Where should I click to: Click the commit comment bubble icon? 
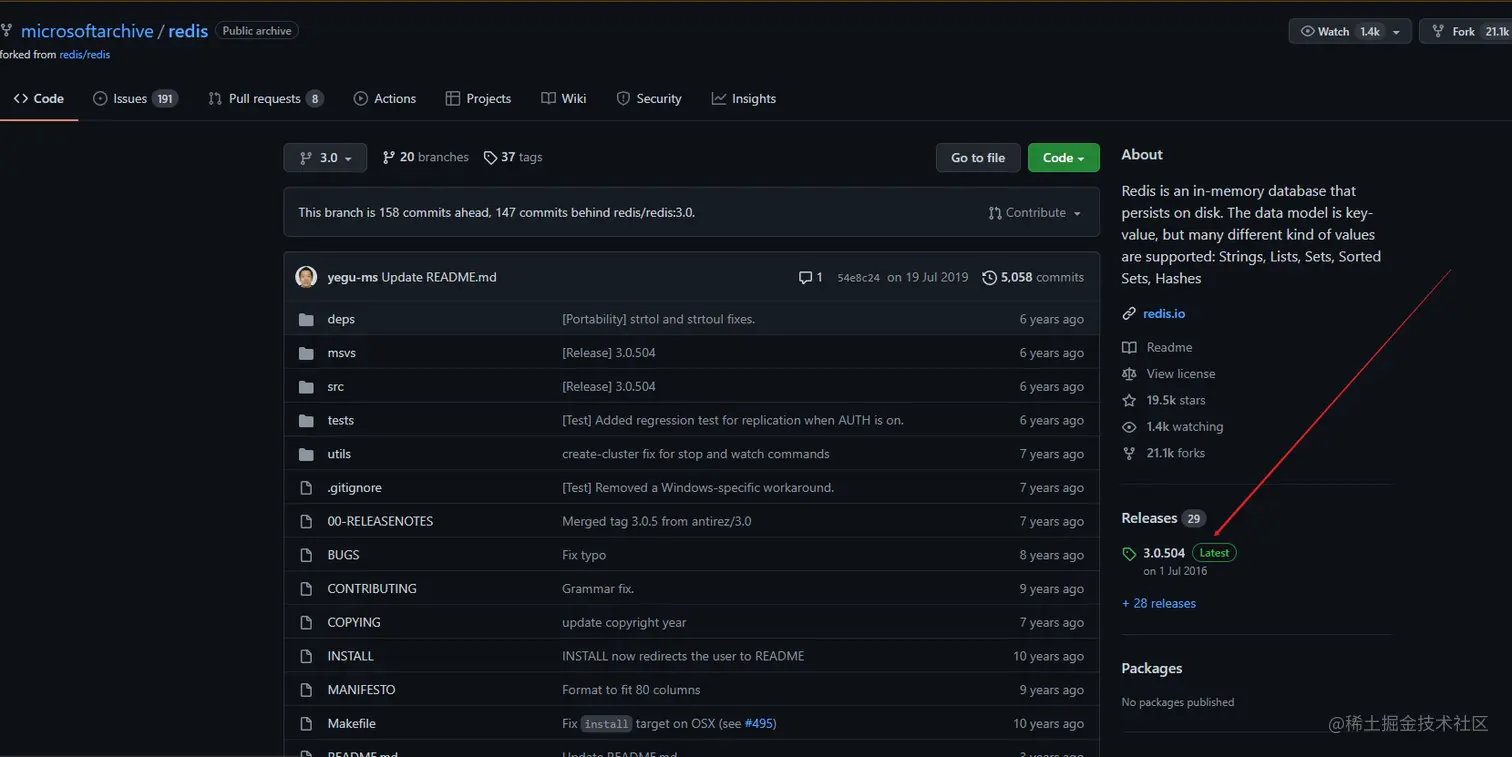click(806, 278)
